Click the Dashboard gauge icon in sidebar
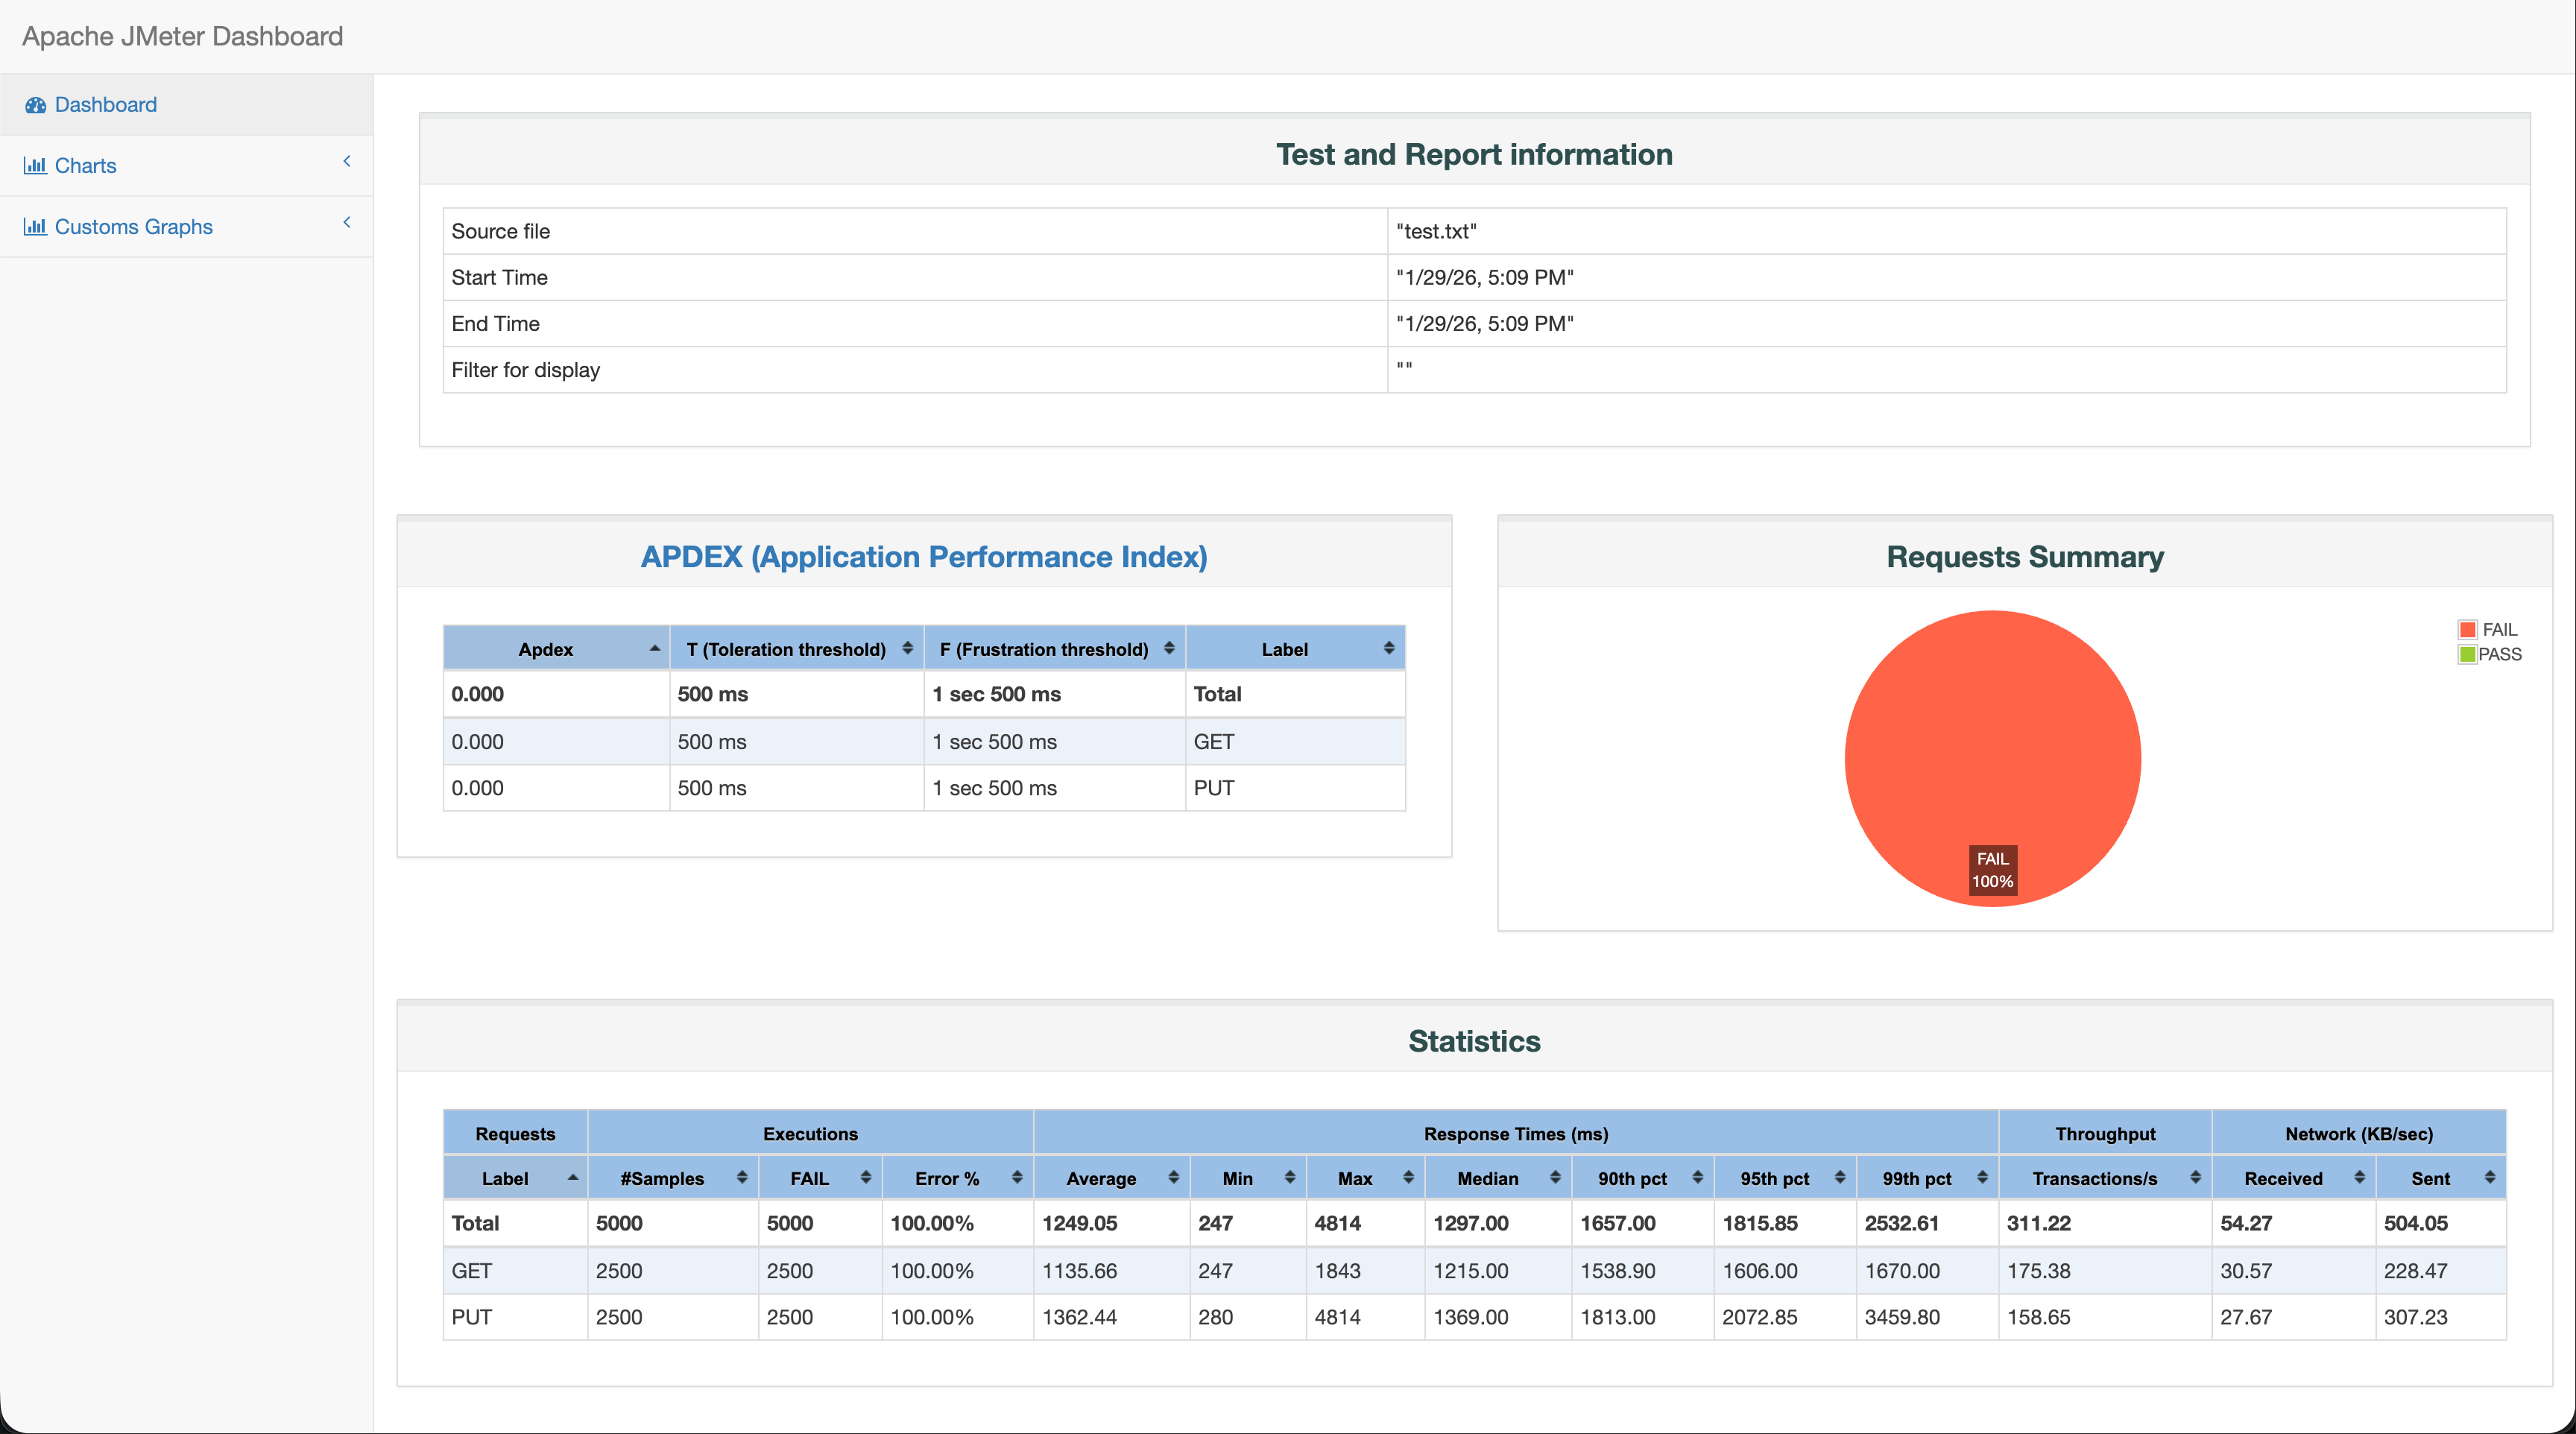 pos(35,105)
